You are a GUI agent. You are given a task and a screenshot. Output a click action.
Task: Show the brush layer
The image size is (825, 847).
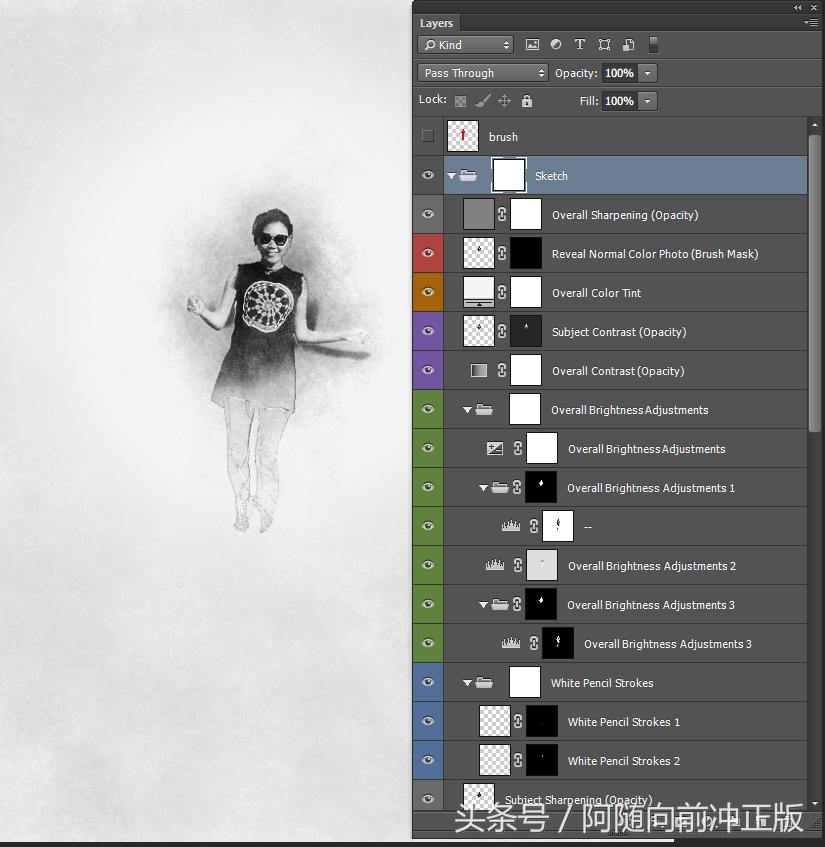click(x=427, y=136)
